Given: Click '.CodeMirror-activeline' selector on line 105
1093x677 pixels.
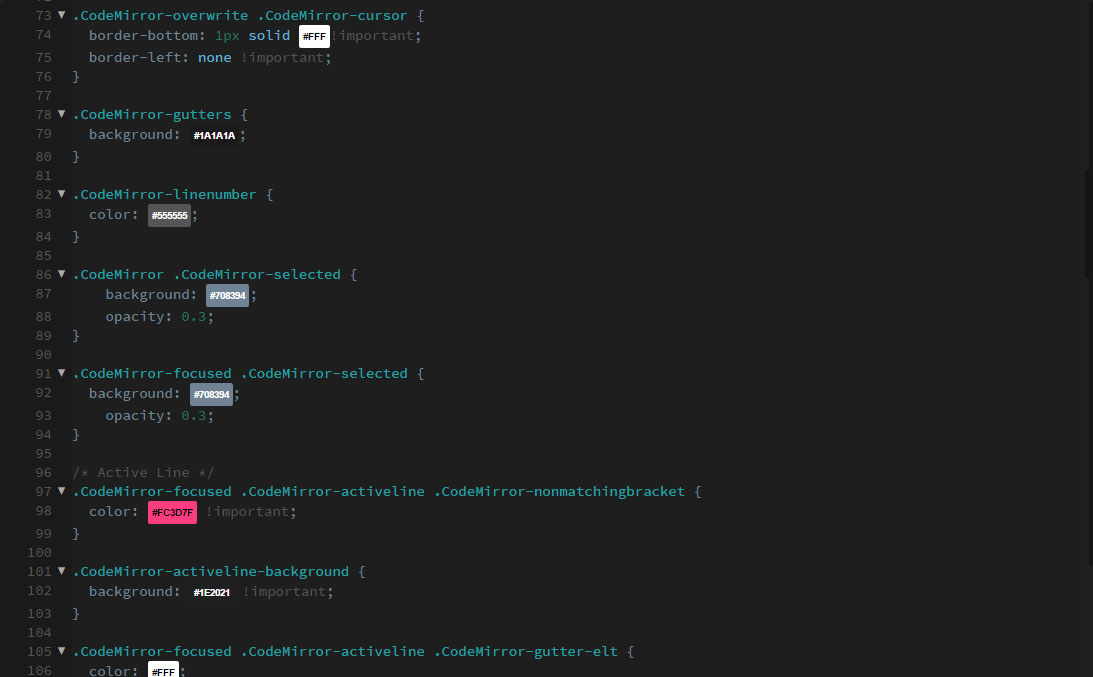Looking at the screenshot, I should [x=332, y=652].
